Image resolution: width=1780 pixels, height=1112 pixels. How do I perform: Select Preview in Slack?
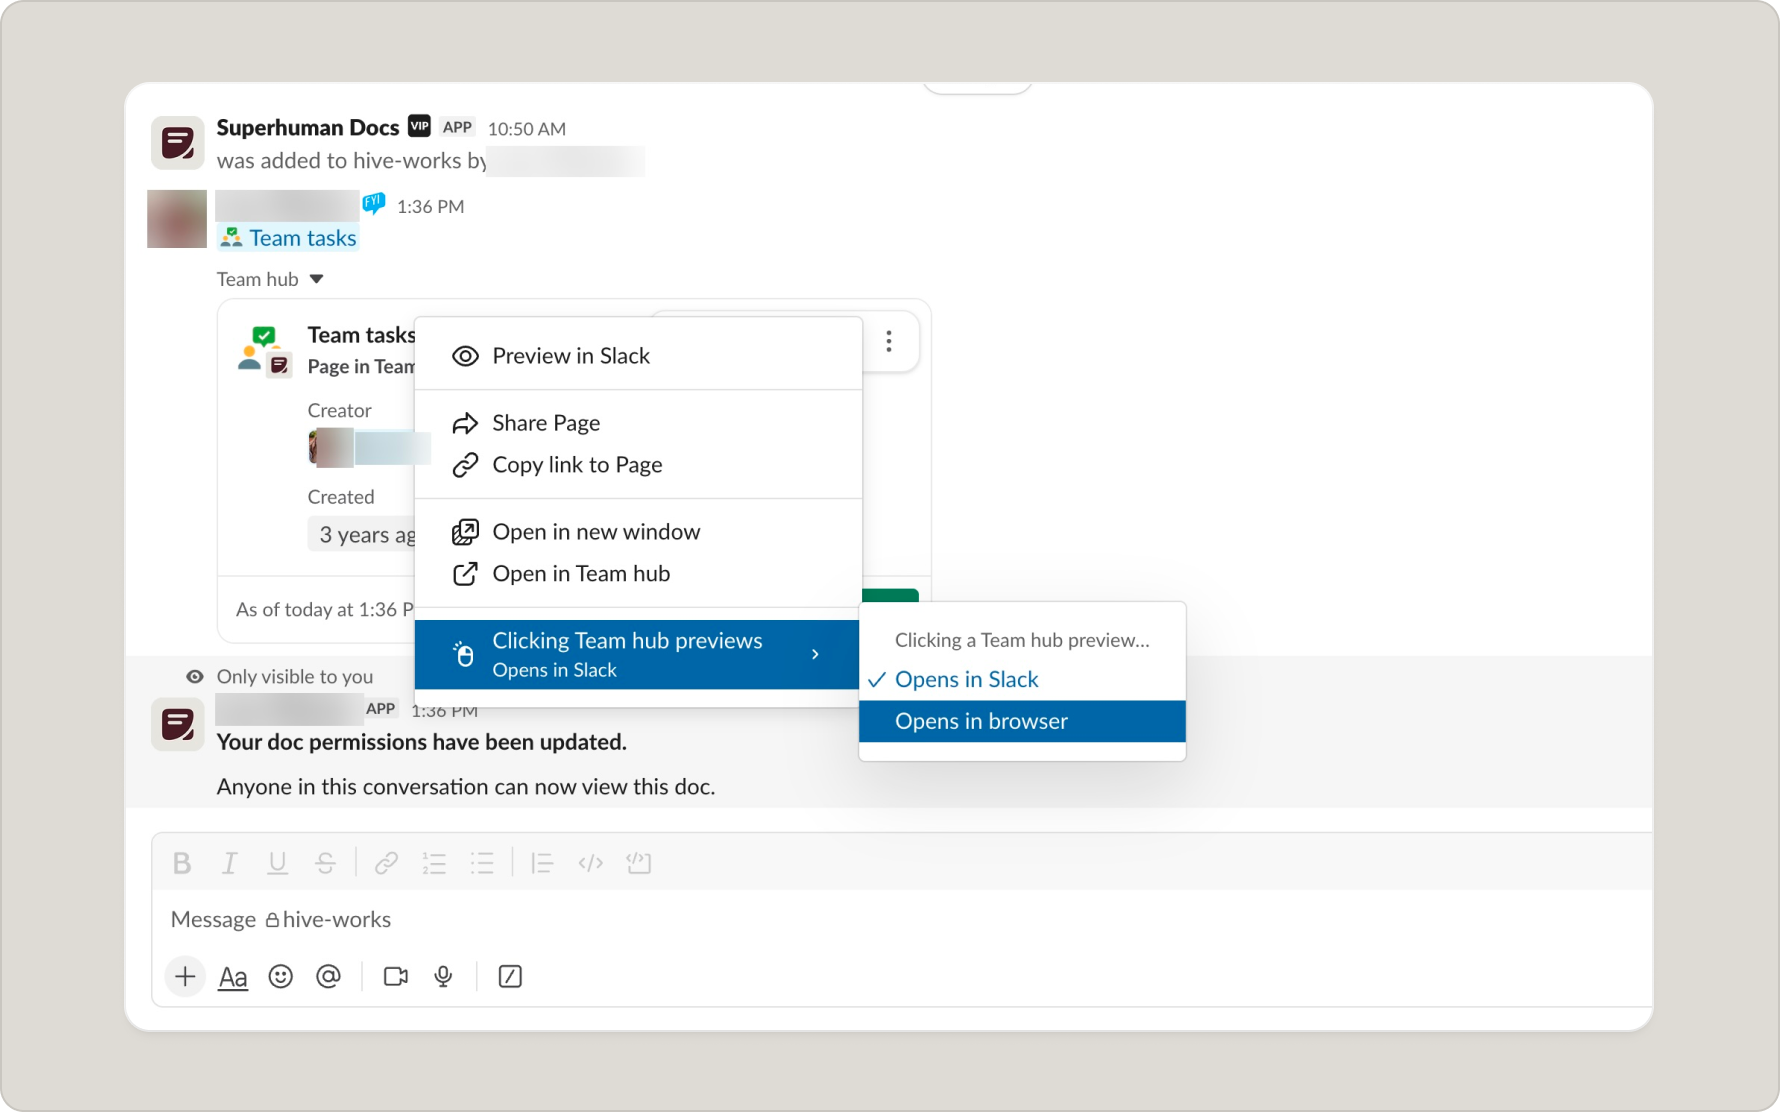pos(637,356)
